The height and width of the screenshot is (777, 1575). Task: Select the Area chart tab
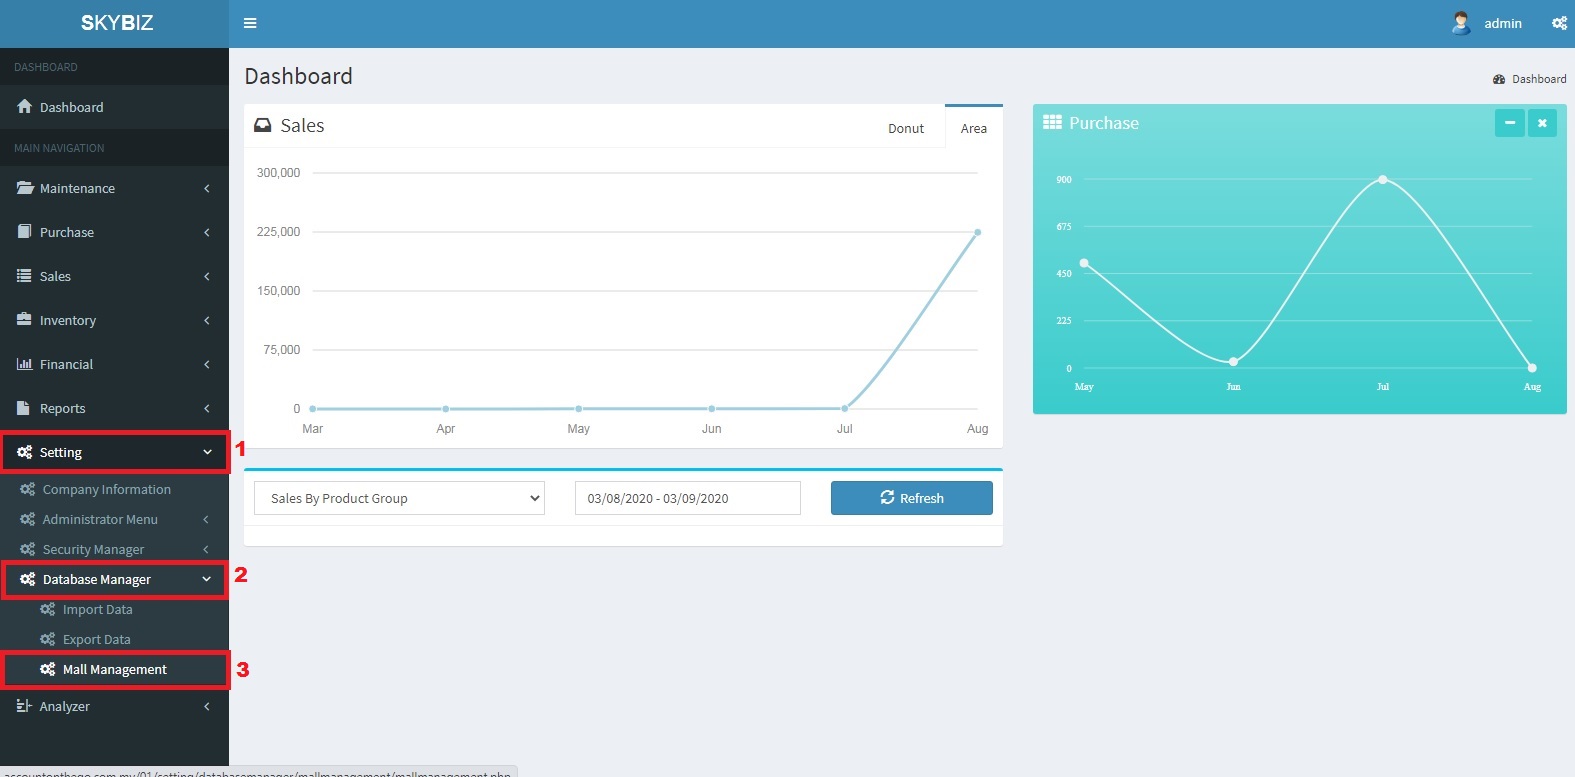[973, 128]
